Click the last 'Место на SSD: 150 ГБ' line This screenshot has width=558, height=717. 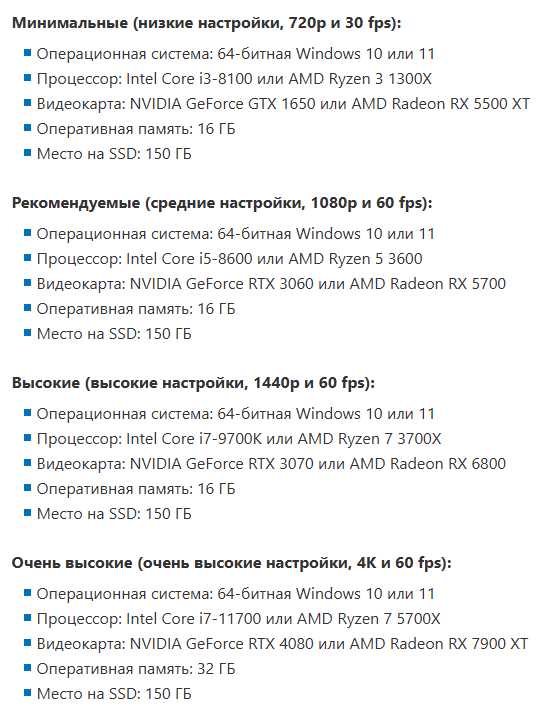(114, 694)
